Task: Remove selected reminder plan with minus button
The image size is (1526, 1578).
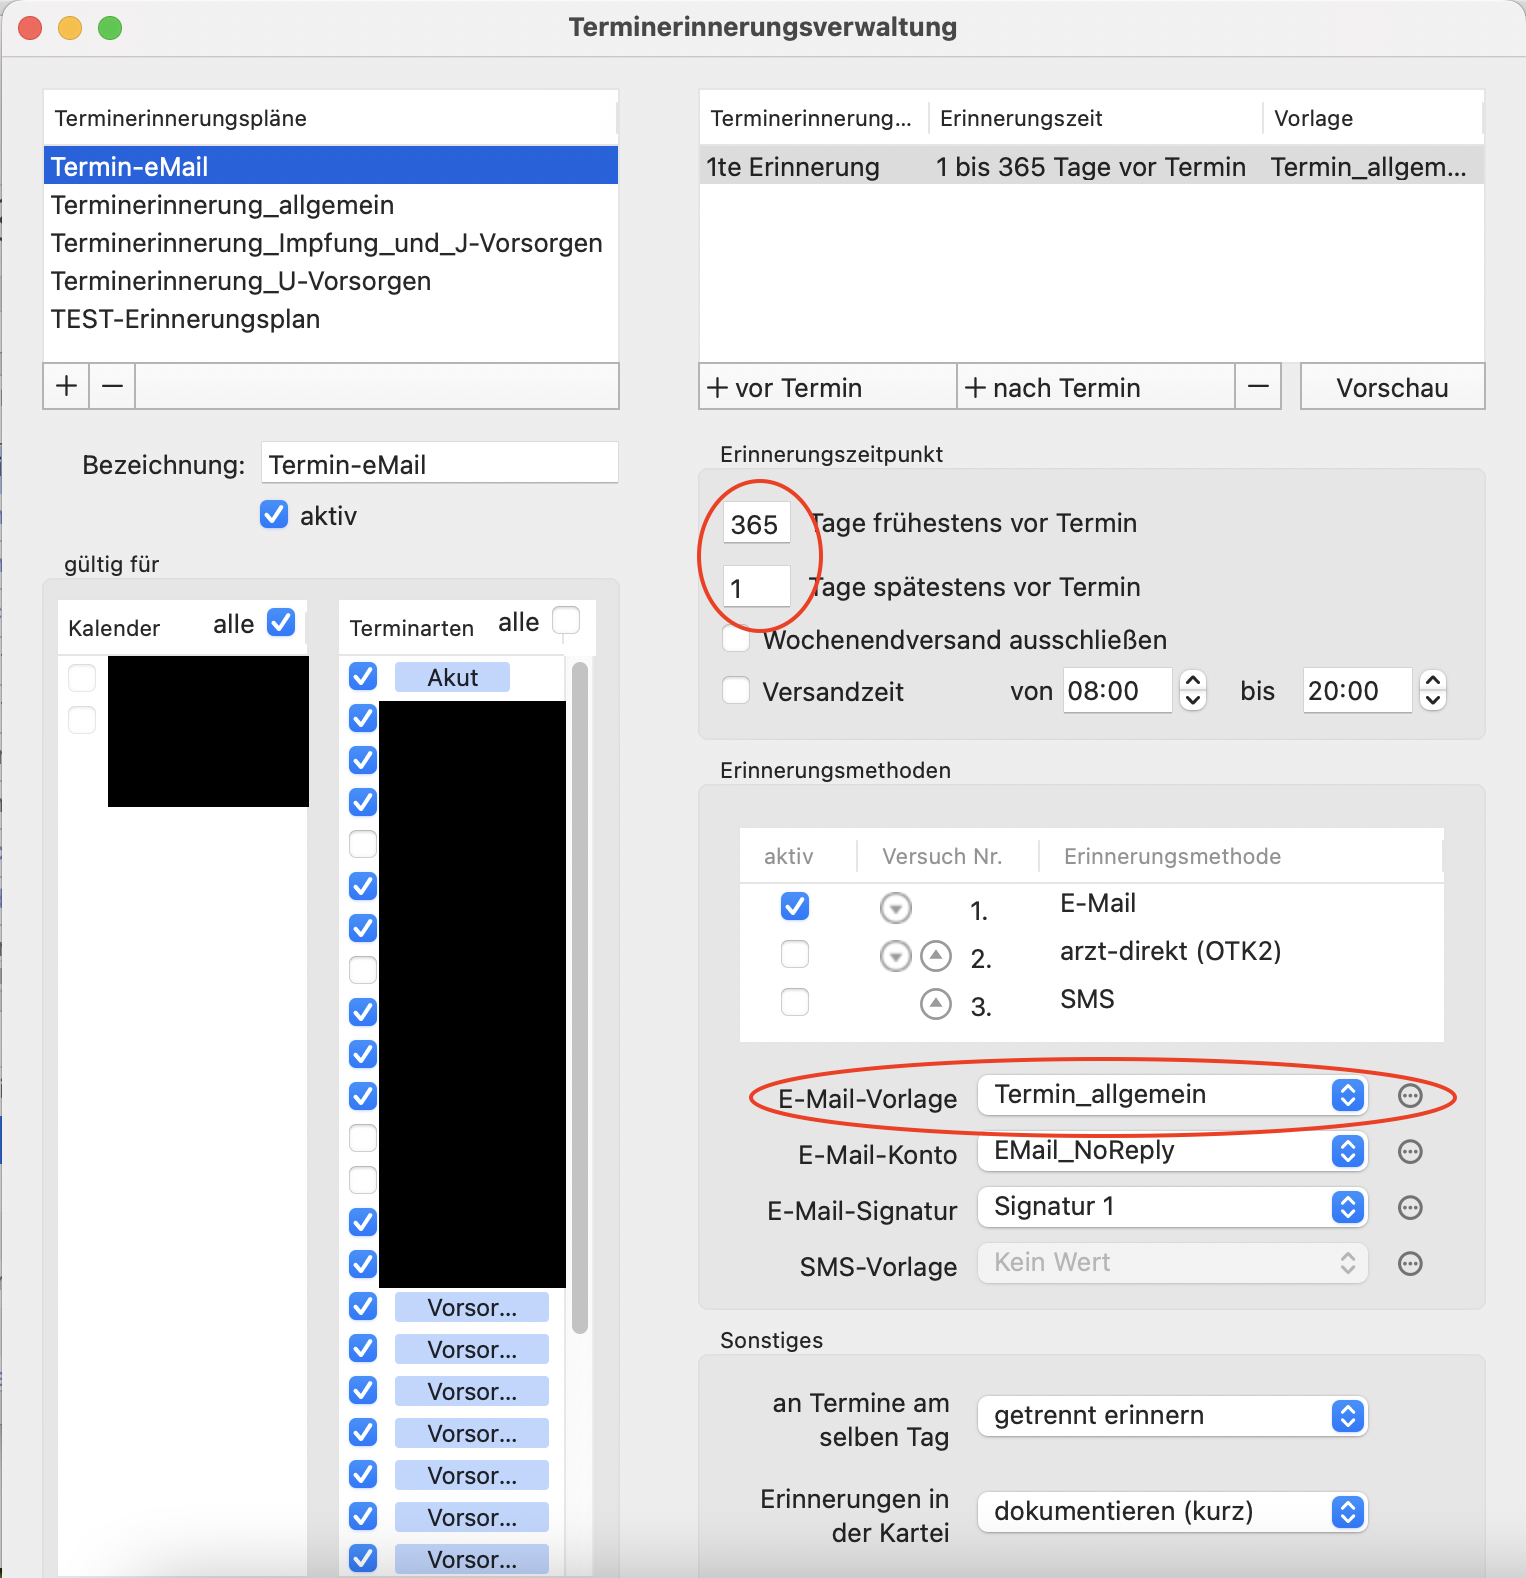Action: (113, 386)
